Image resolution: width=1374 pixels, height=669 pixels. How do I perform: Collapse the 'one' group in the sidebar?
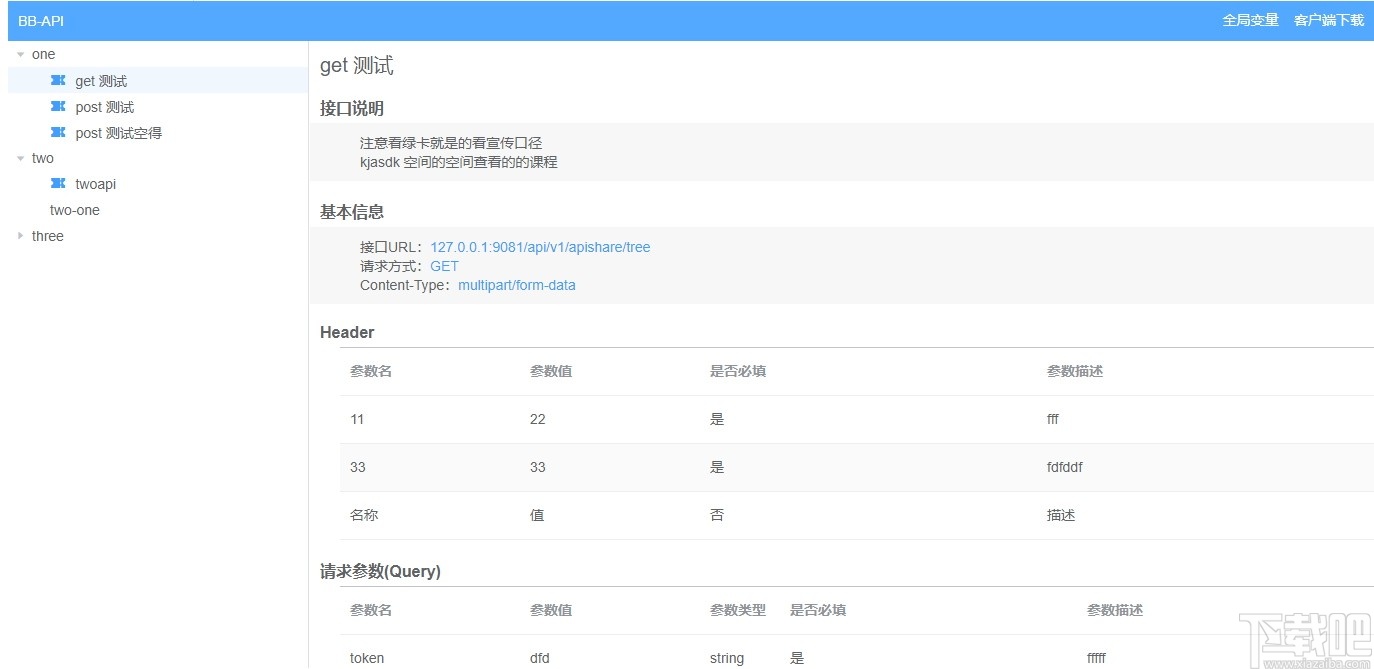pyautogui.click(x=20, y=54)
